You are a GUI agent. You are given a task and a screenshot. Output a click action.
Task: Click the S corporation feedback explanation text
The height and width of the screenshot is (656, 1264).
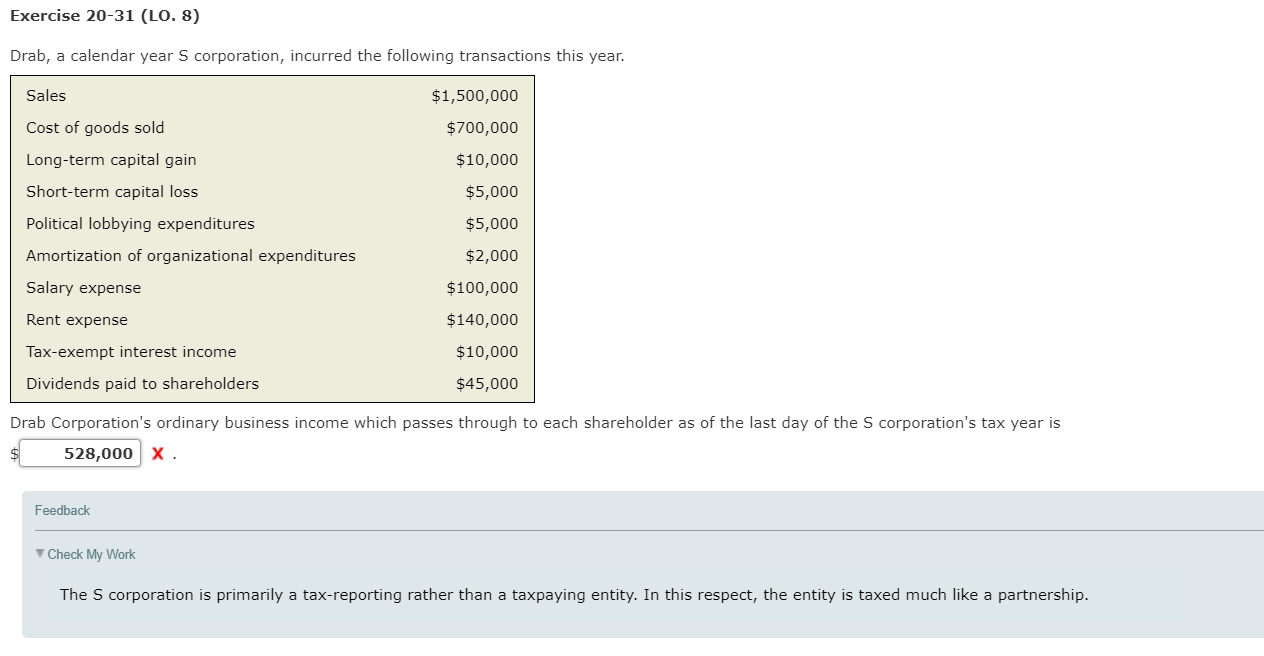pyautogui.click(x=574, y=595)
